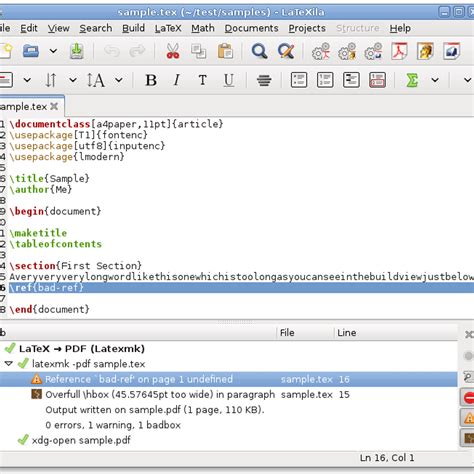474x474 pixels.
Task: Open the character size tool
Action: [96, 80]
